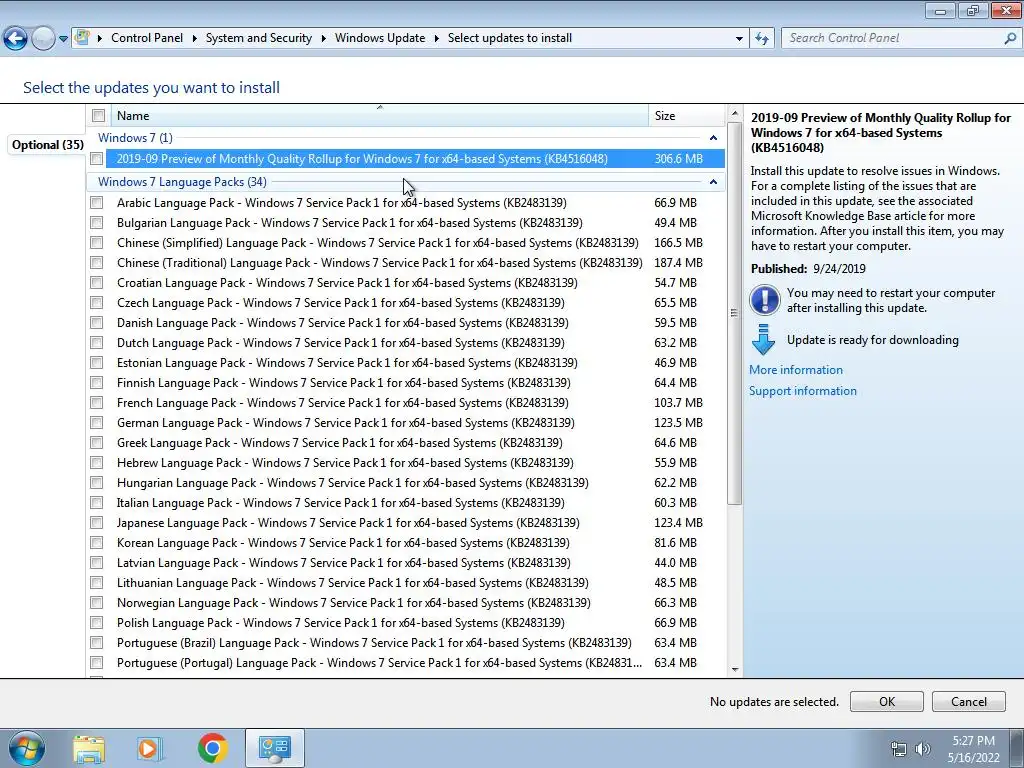1024x768 pixels.
Task: Check Chinese (Simplified) Language Pack checkbox
Action: (x=97, y=243)
